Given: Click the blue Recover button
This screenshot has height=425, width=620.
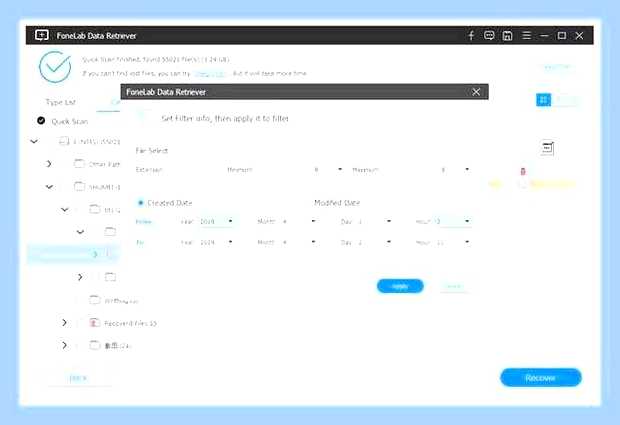Looking at the screenshot, I should click(x=541, y=378).
